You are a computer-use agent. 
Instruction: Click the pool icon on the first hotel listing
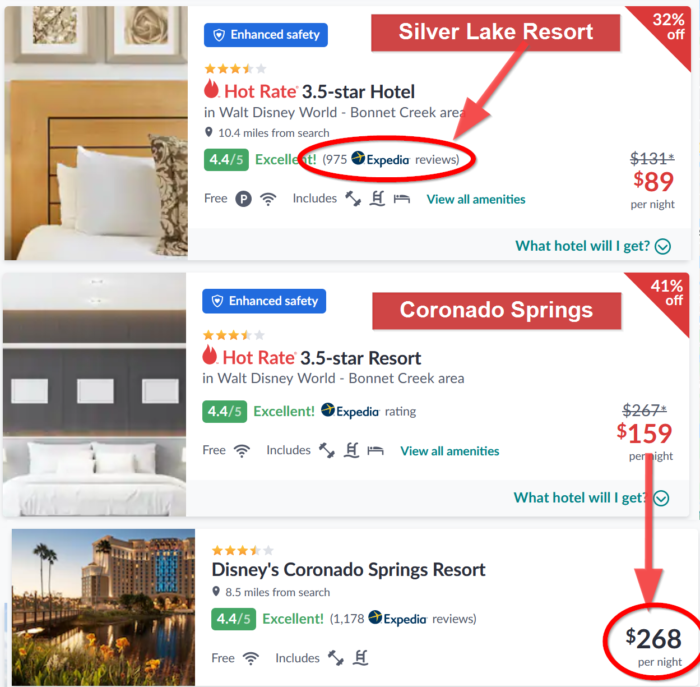[377, 198]
